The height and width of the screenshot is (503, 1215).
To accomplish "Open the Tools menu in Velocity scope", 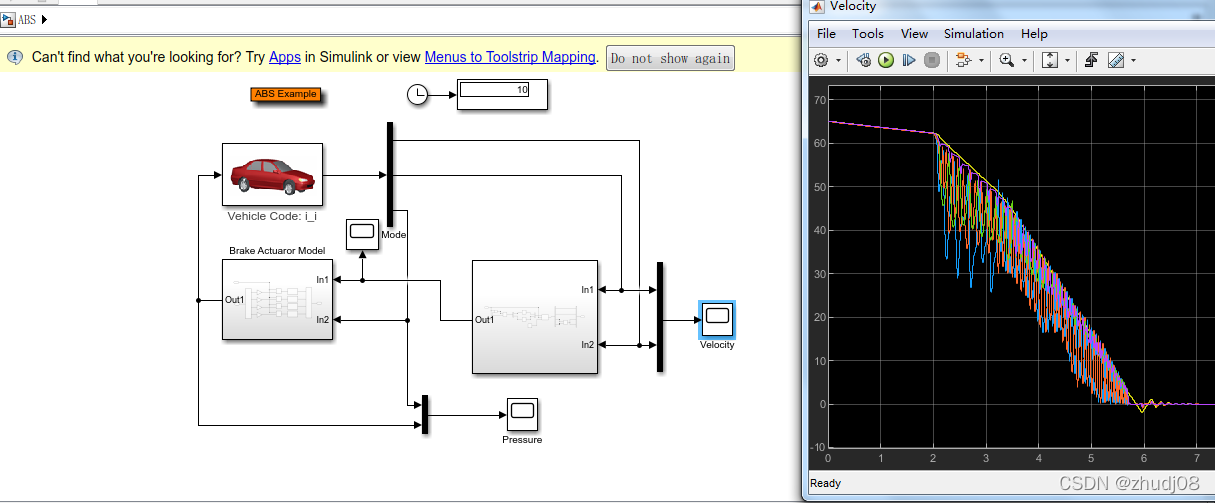I will coord(868,33).
